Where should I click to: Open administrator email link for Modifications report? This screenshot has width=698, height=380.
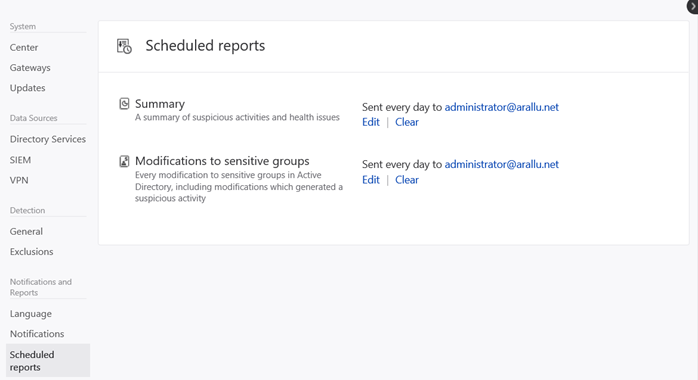(502, 164)
